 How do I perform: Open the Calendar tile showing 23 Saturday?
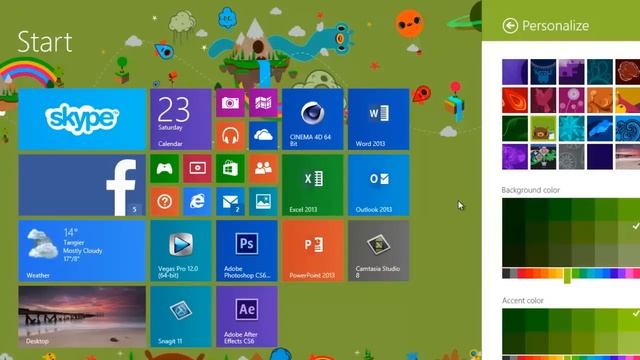point(181,119)
